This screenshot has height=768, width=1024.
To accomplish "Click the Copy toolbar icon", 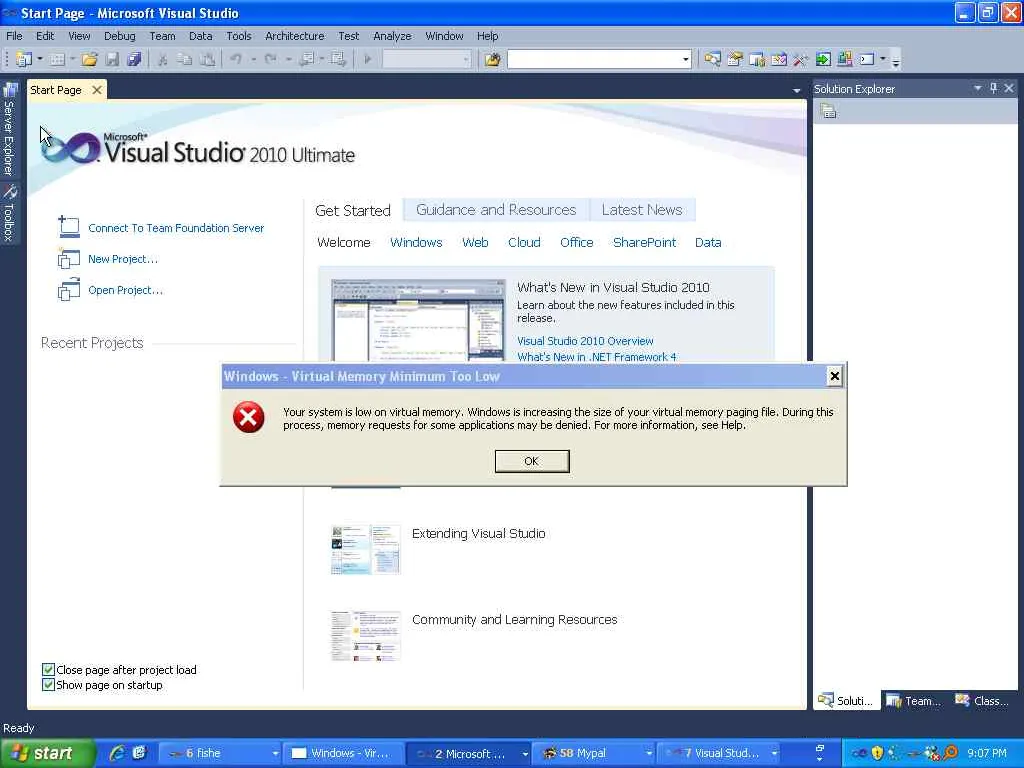I will click(185, 59).
